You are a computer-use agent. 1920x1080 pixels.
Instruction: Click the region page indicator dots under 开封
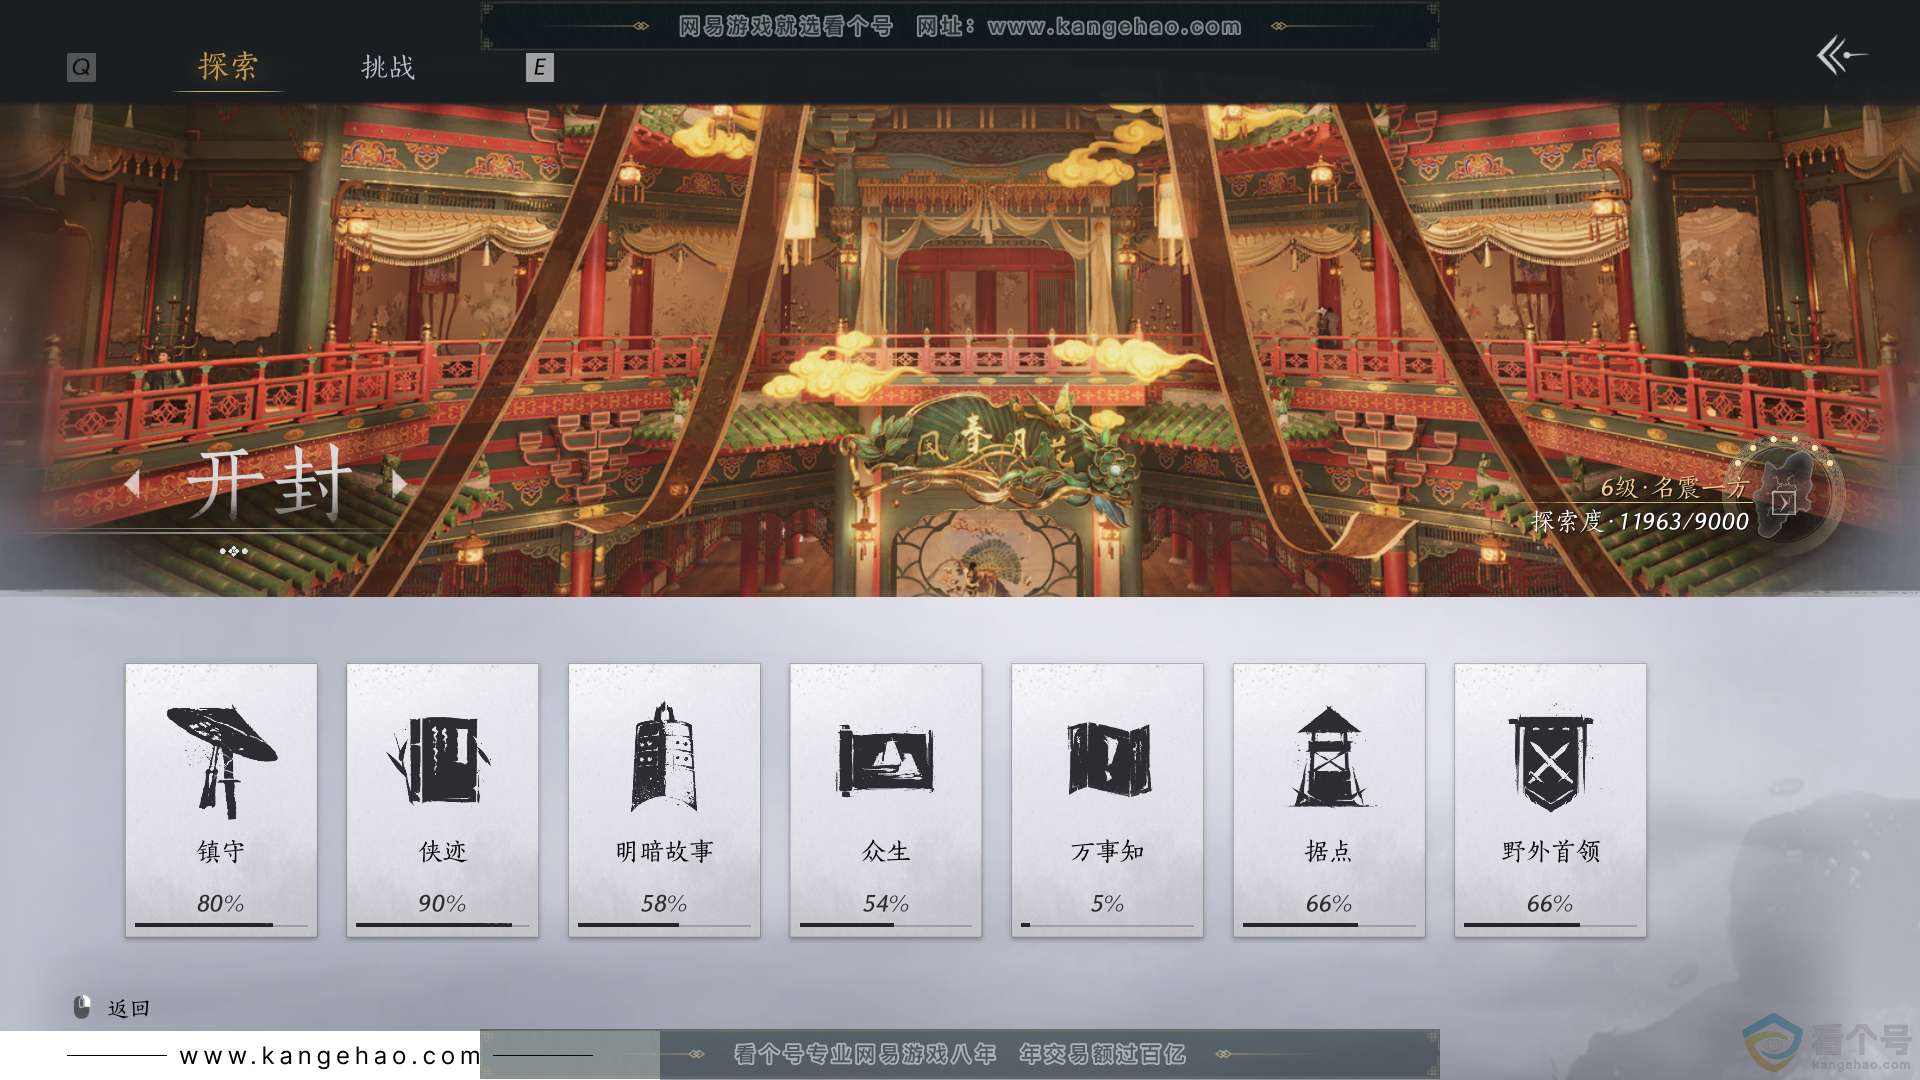click(x=233, y=551)
